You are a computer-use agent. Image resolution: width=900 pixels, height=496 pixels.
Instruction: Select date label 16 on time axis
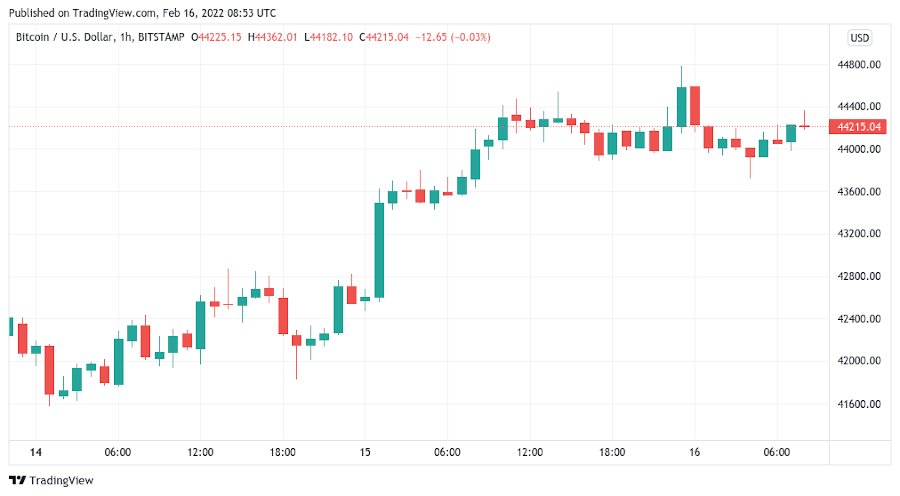(x=694, y=452)
